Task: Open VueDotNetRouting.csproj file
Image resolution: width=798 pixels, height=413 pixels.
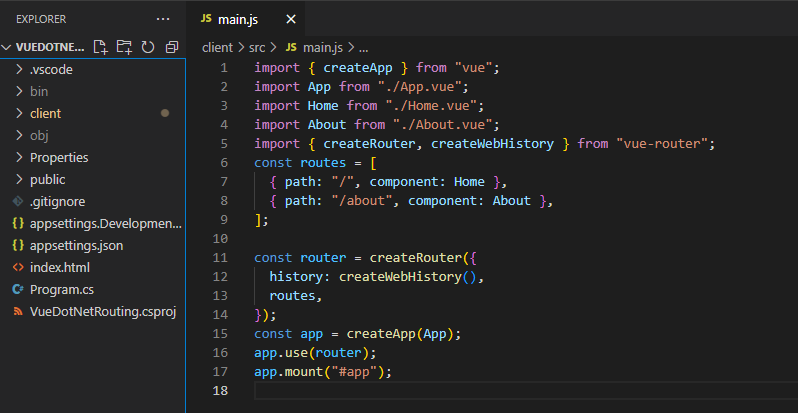Action: pos(93,312)
